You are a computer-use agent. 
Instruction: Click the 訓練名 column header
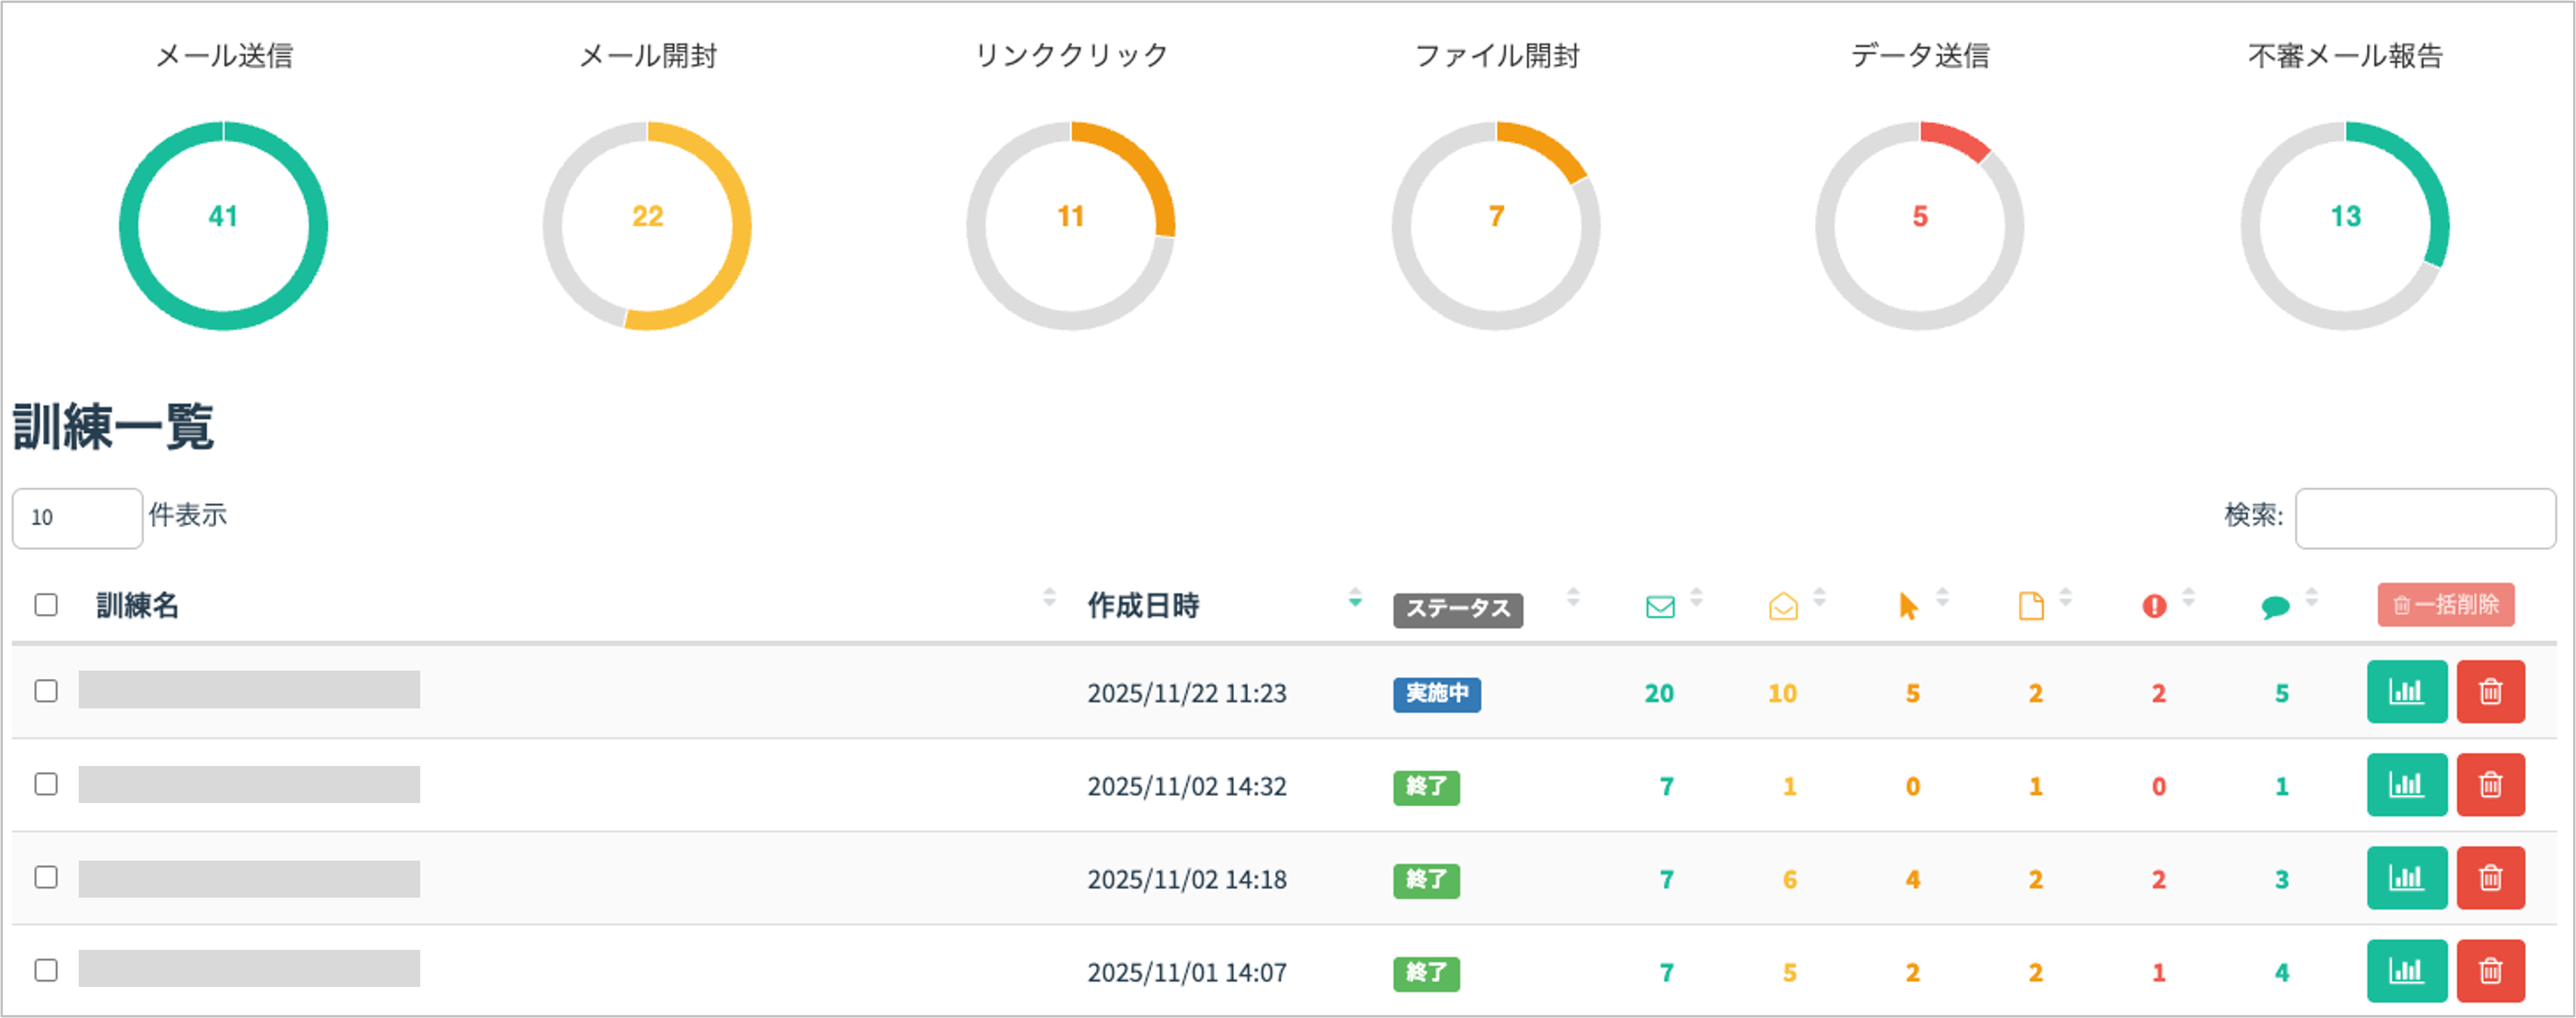point(138,605)
